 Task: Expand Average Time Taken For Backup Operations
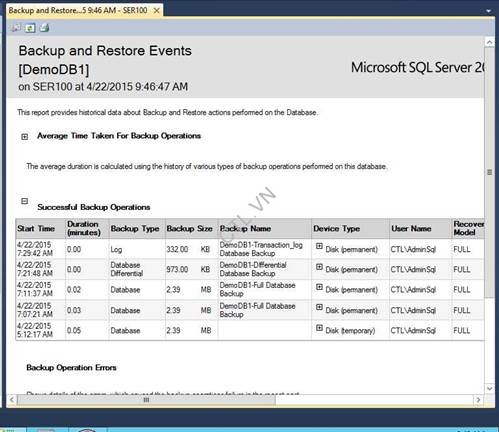25,136
